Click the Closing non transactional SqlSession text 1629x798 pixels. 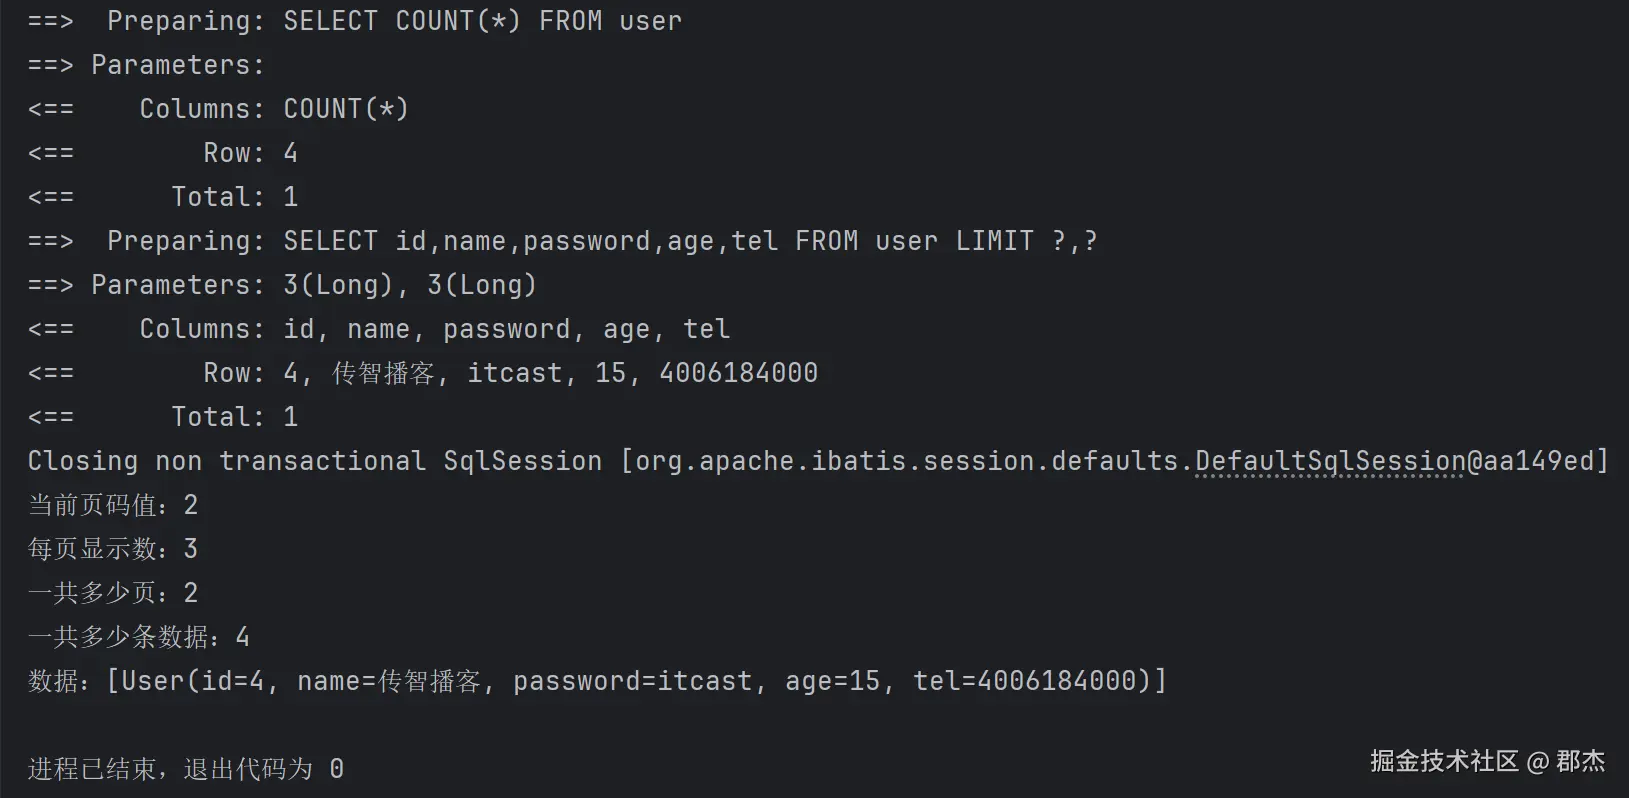315,461
